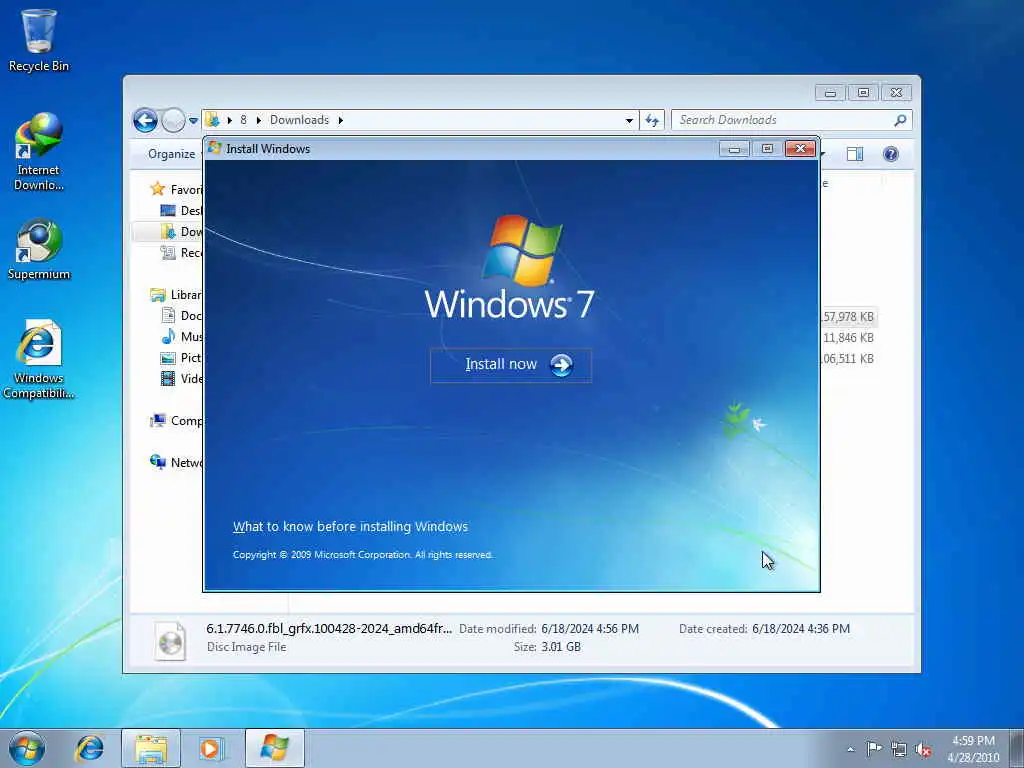
Task: Click the Date created value 6/18/2024 4:36 PM
Action: pos(801,628)
